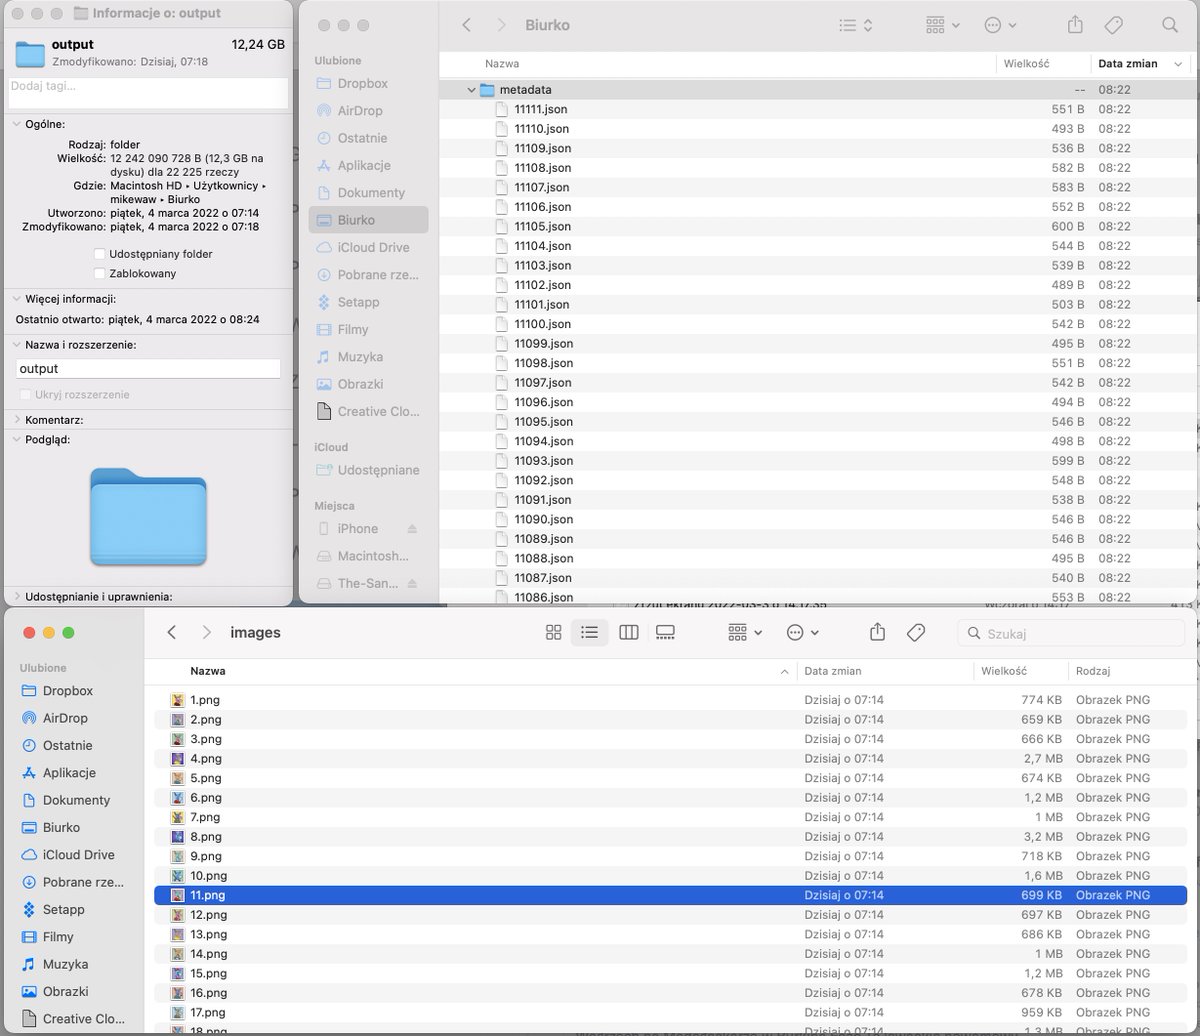This screenshot has height=1036, width=1200.
Task: Click the Dodaj tagi field in info window
Action: (x=148, y=93)
